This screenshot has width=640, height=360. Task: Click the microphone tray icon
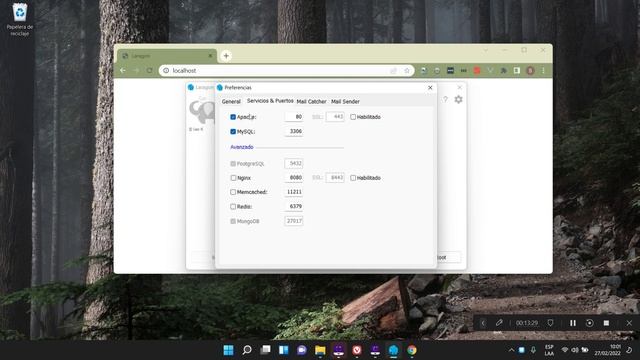coord(533,350)
